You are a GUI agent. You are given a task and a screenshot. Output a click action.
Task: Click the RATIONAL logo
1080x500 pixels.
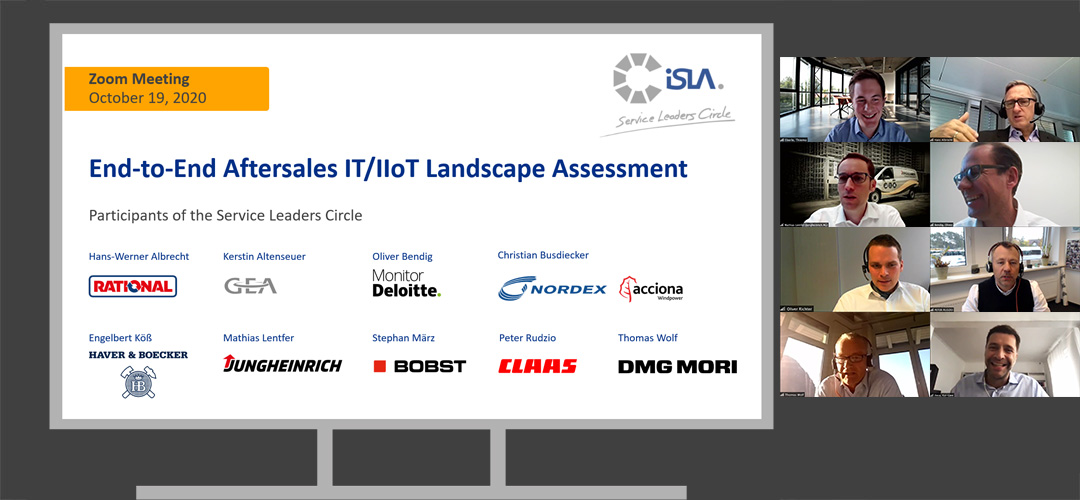133,286
